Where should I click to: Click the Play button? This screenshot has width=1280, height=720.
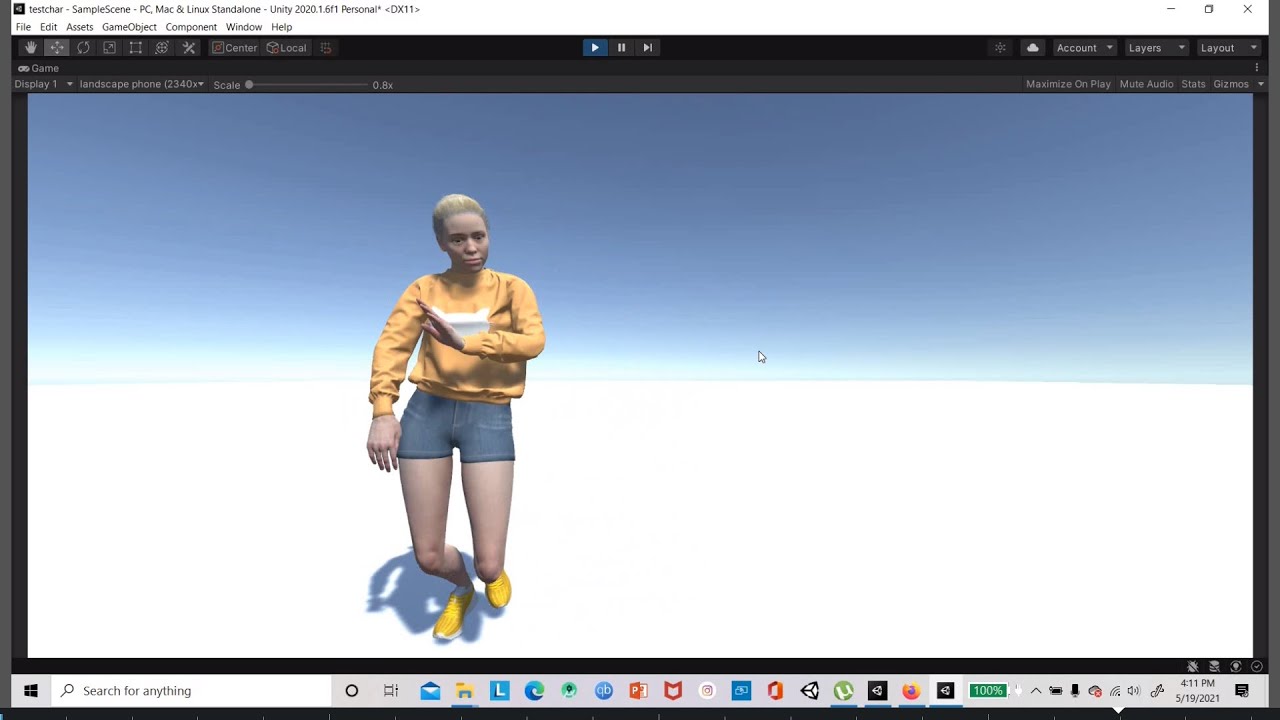(595, 48)
